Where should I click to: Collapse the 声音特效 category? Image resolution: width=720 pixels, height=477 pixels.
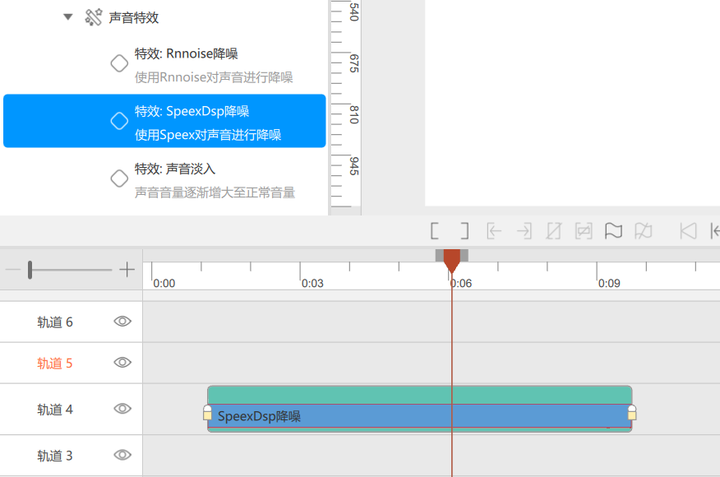(68, 17)
